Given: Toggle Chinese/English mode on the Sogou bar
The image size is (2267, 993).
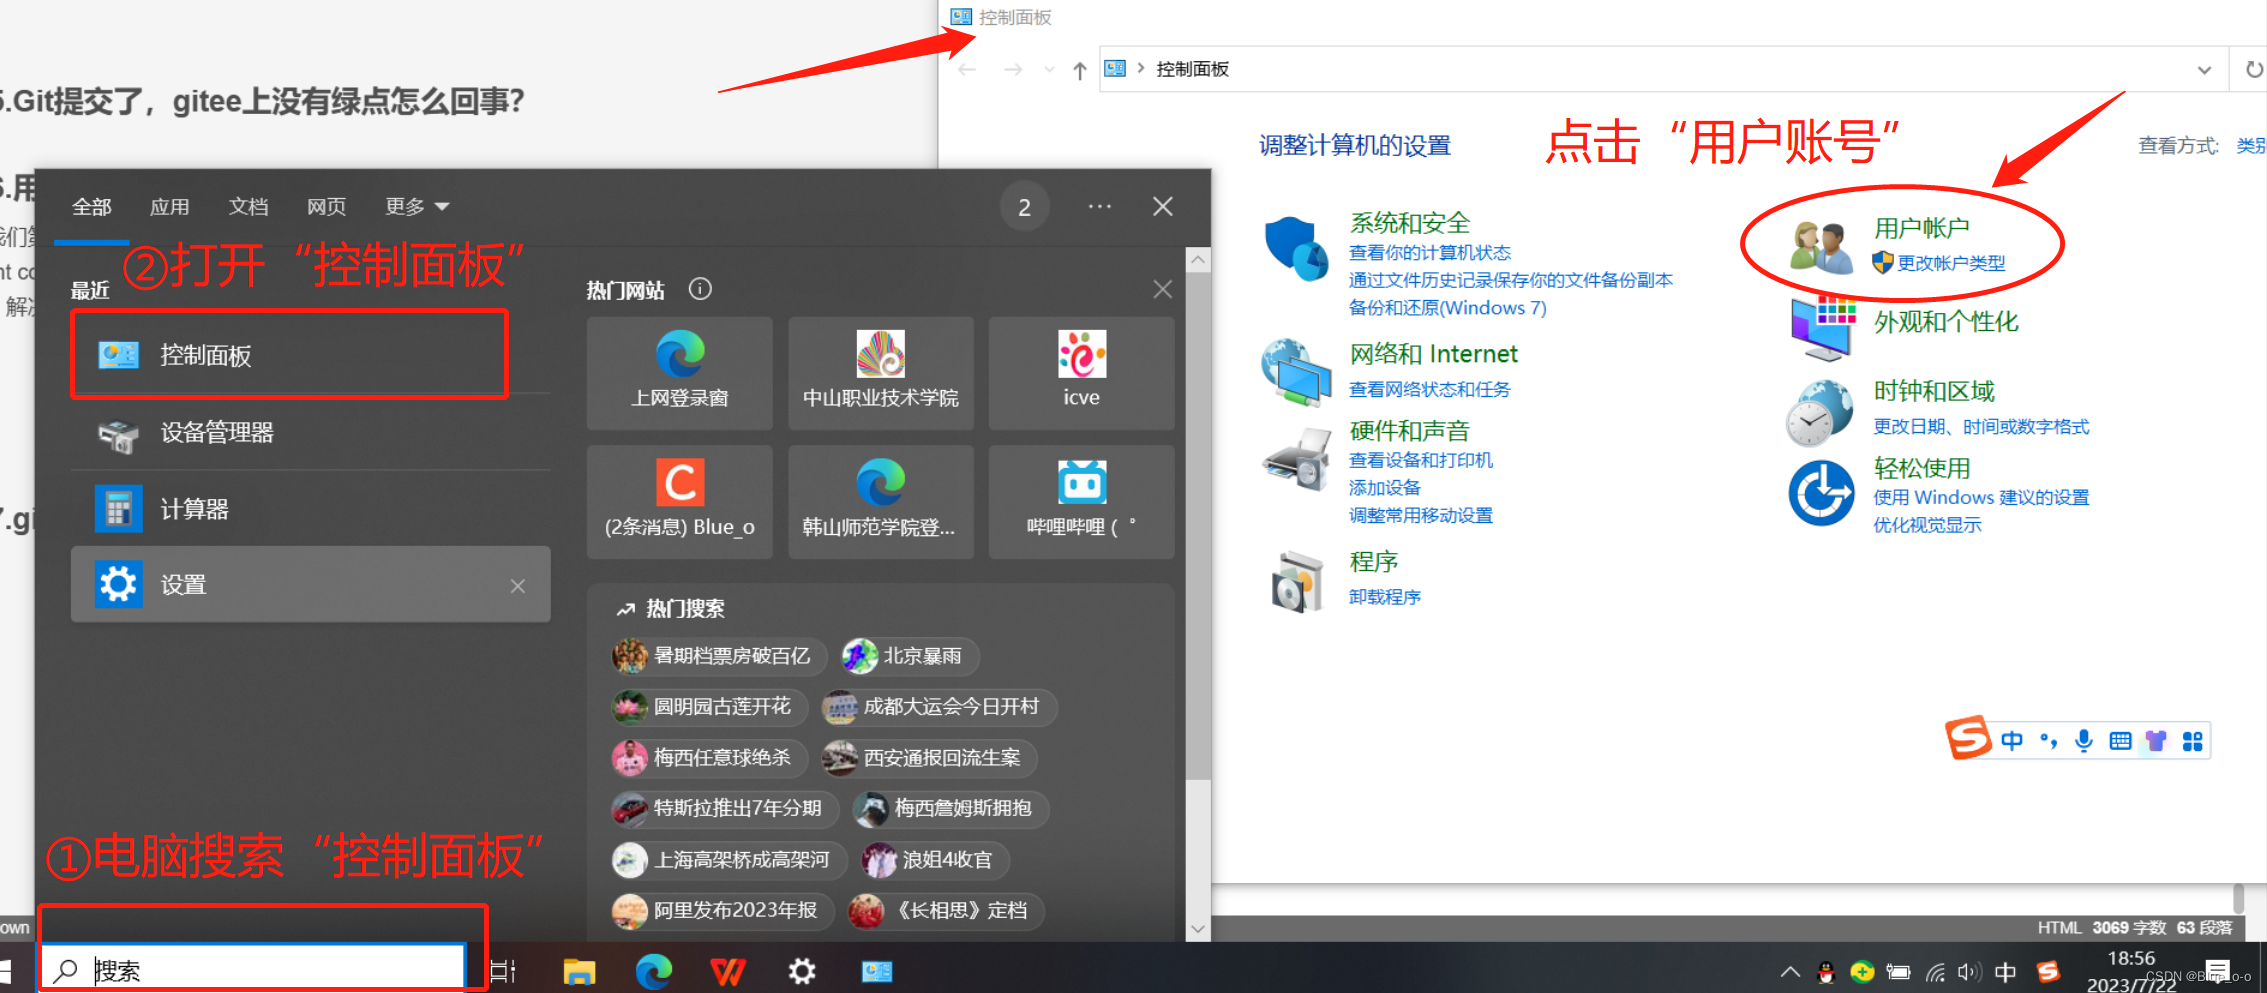Looking at the screenshot, I should [x=2014, y=741].
